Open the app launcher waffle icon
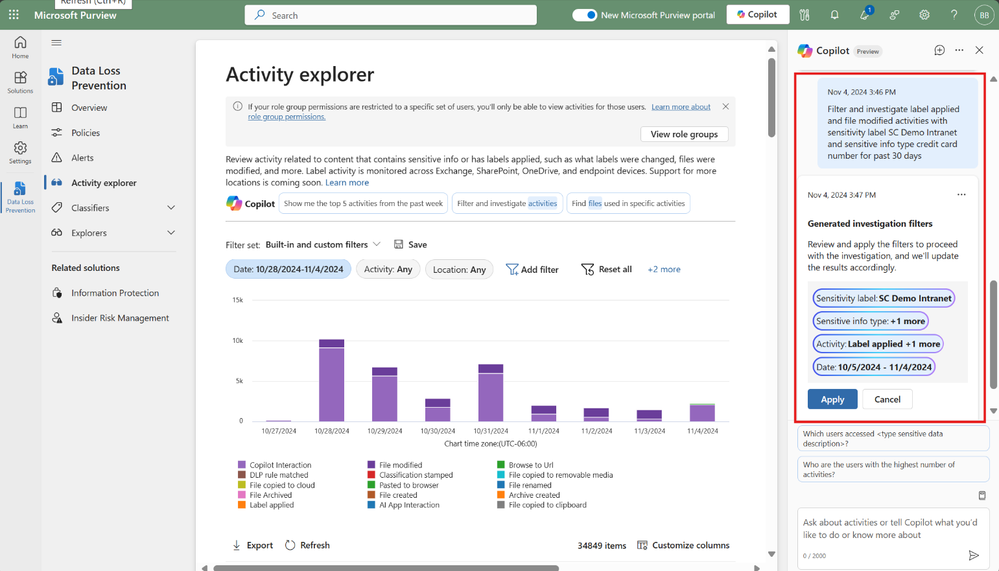Image resolution: width=999 pixels, height=571 pixels. click(x=13, y=15)
